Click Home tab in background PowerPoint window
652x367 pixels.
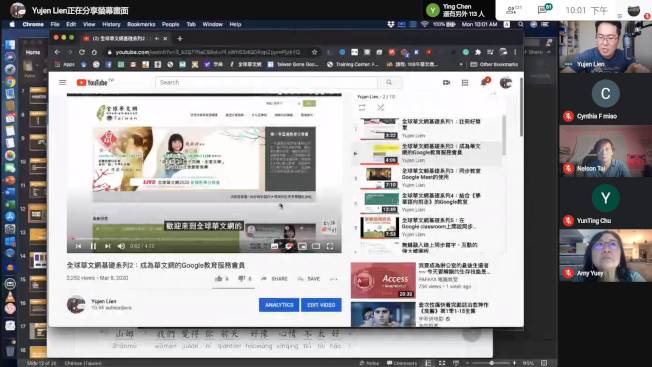pyautogui.click(x=32, y=52)
